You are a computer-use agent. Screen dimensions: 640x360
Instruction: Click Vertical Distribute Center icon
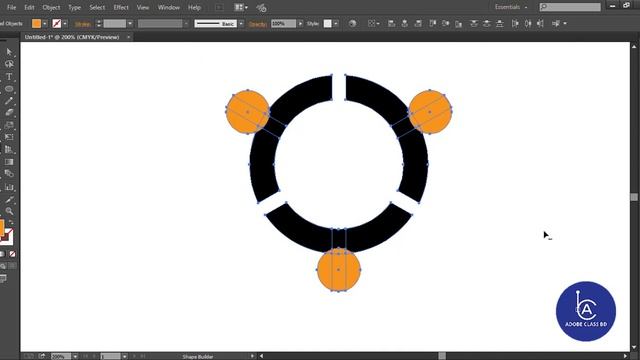click(x=487, y=24)
